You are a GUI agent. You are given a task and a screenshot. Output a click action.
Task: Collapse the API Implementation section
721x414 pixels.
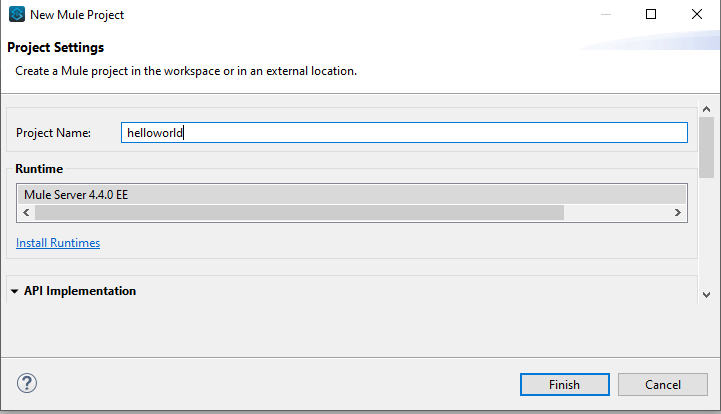(x=15, y=291)
